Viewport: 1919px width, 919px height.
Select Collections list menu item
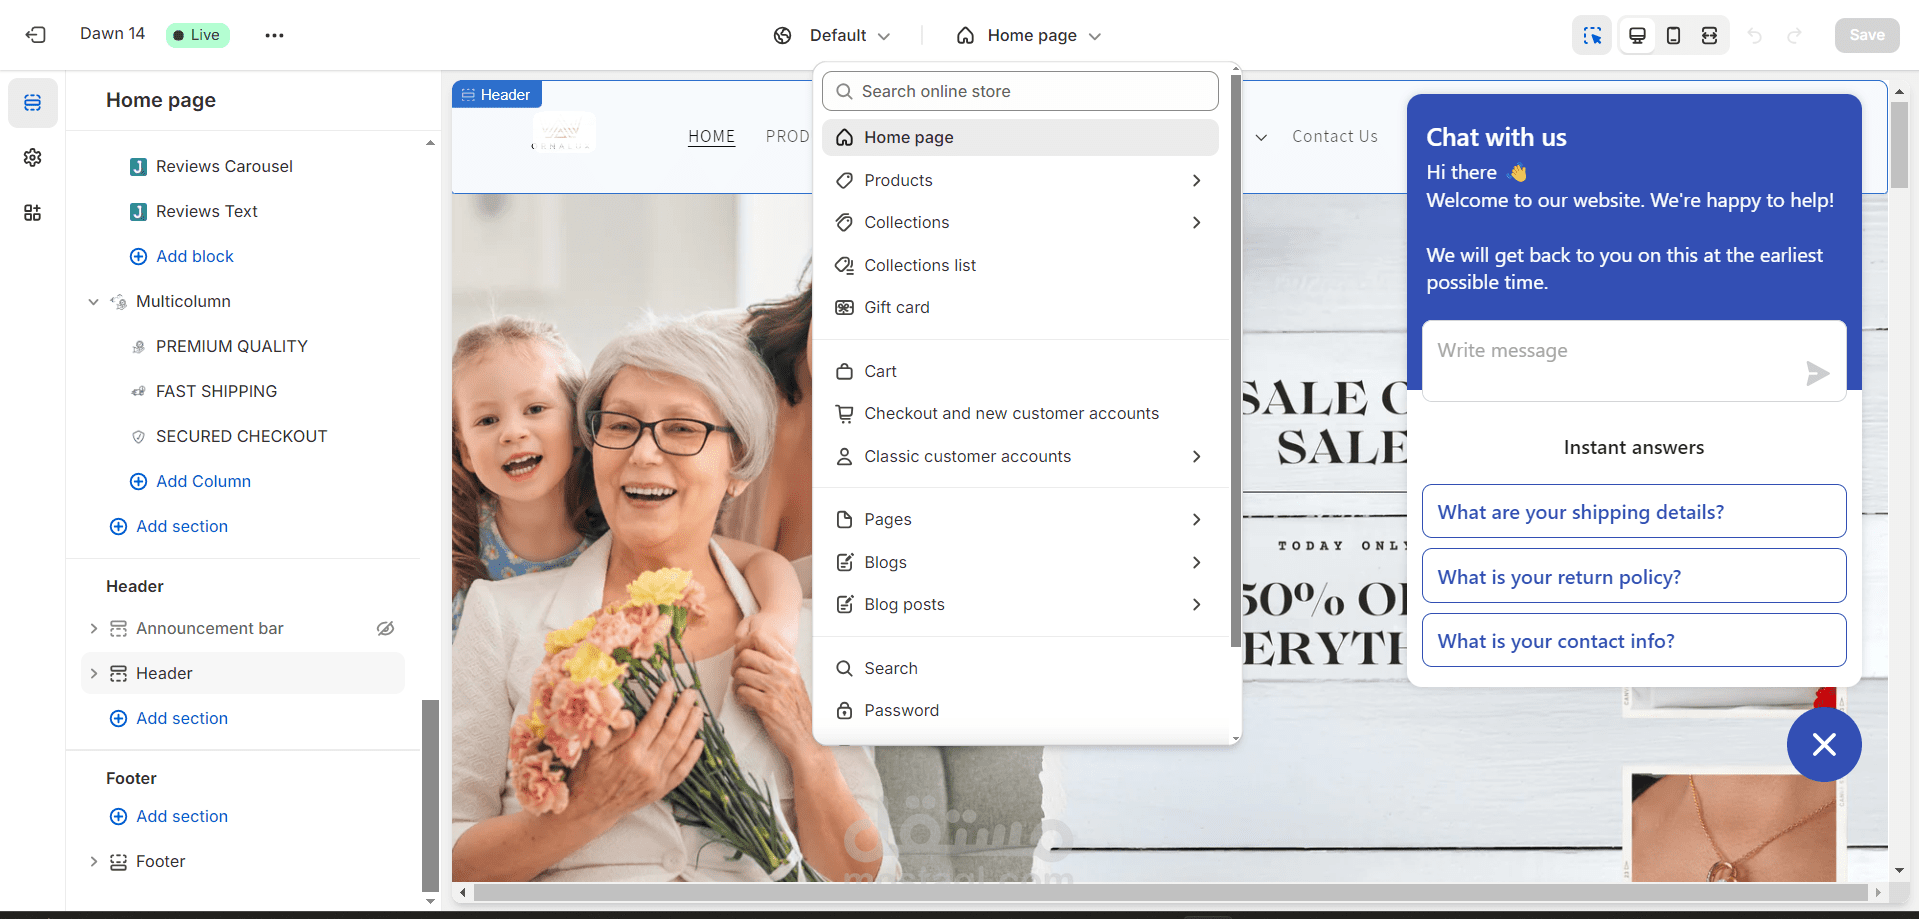pos(1020,265)
